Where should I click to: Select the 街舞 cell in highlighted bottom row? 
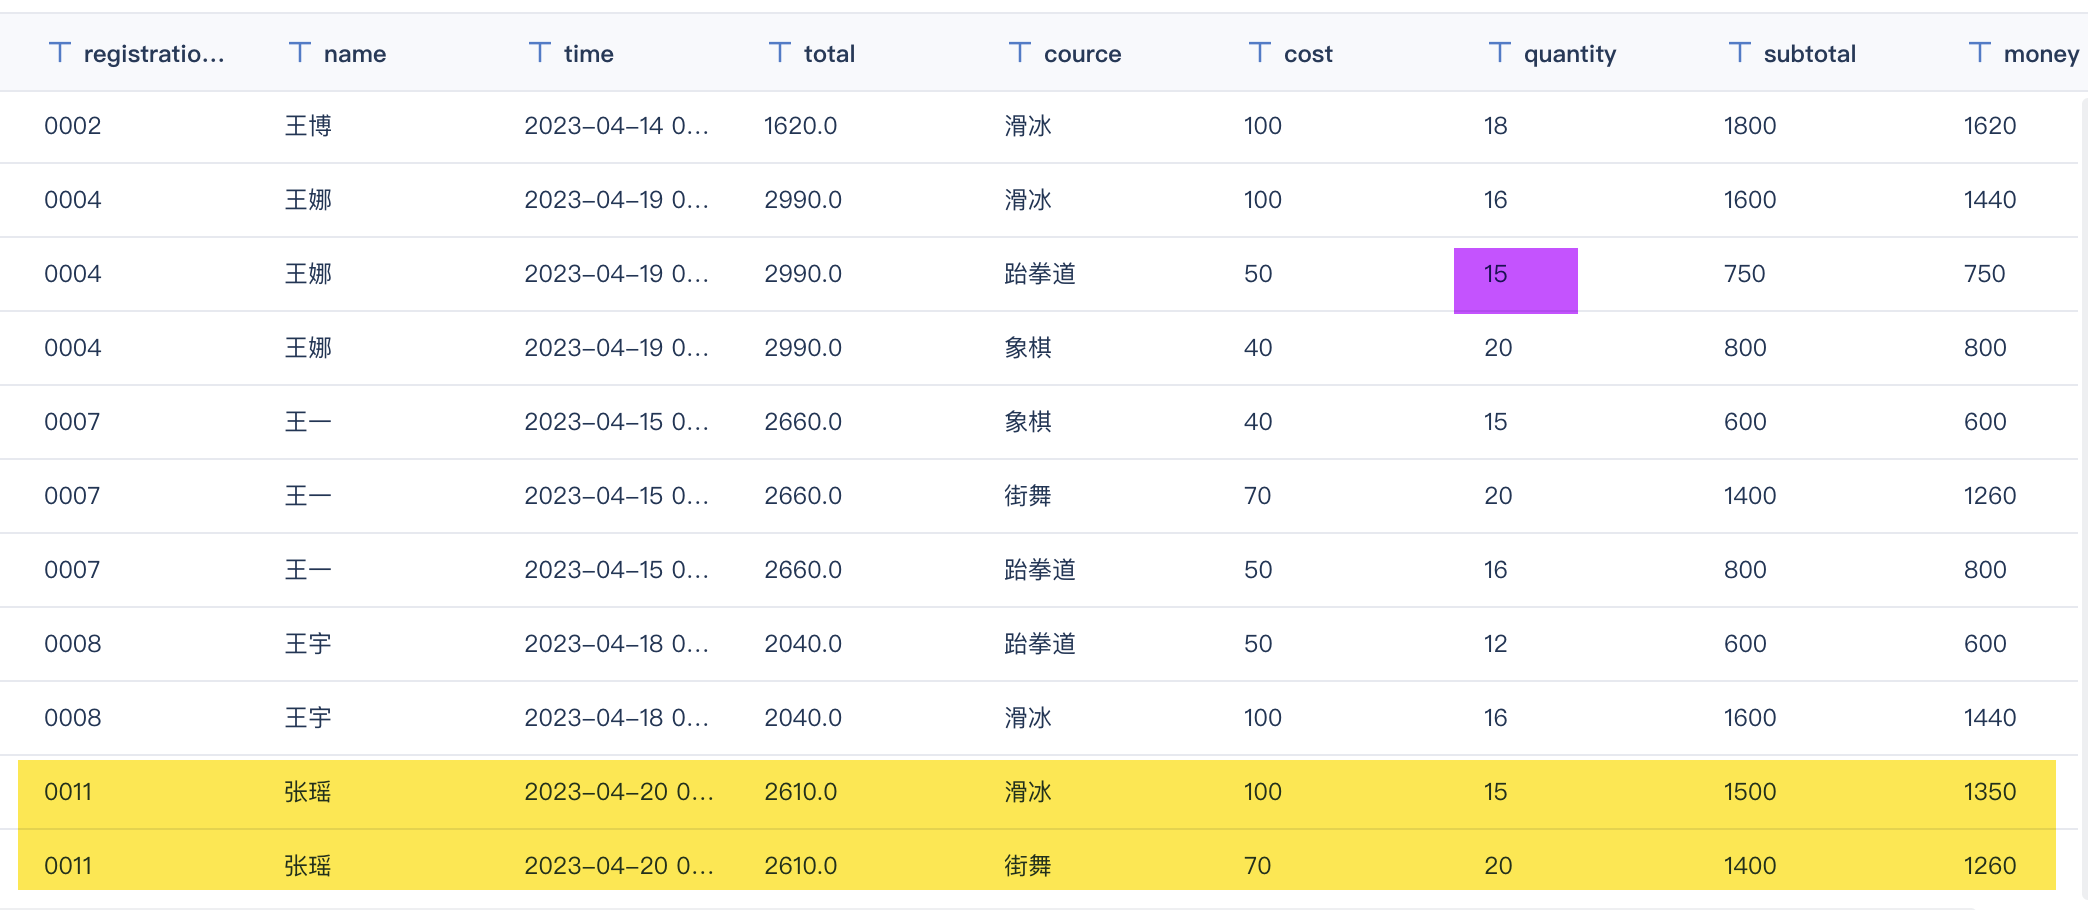point(1028,866)
